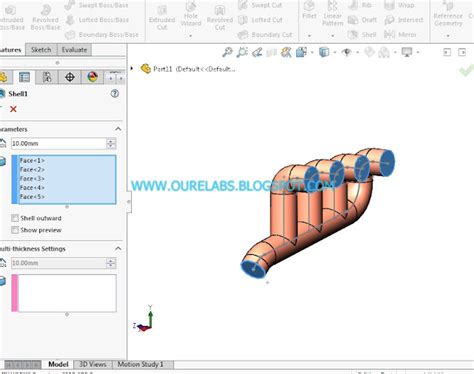Open Linear Pattern dropdown arrow
Screen dimensions: 474x374
[x=332, y=35]
